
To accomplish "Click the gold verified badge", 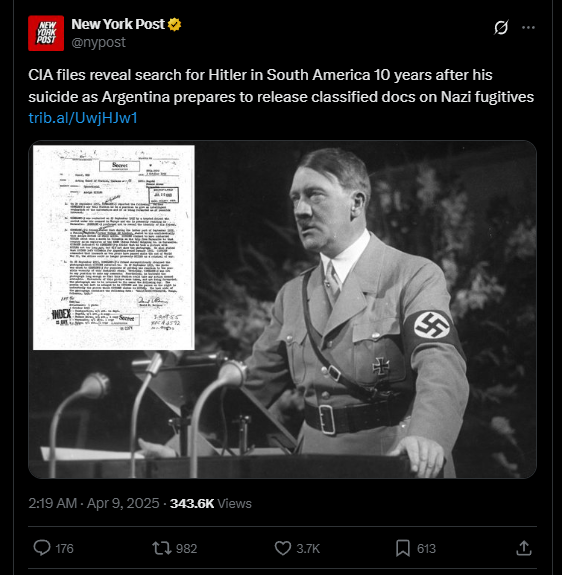I will coord(175,25).
